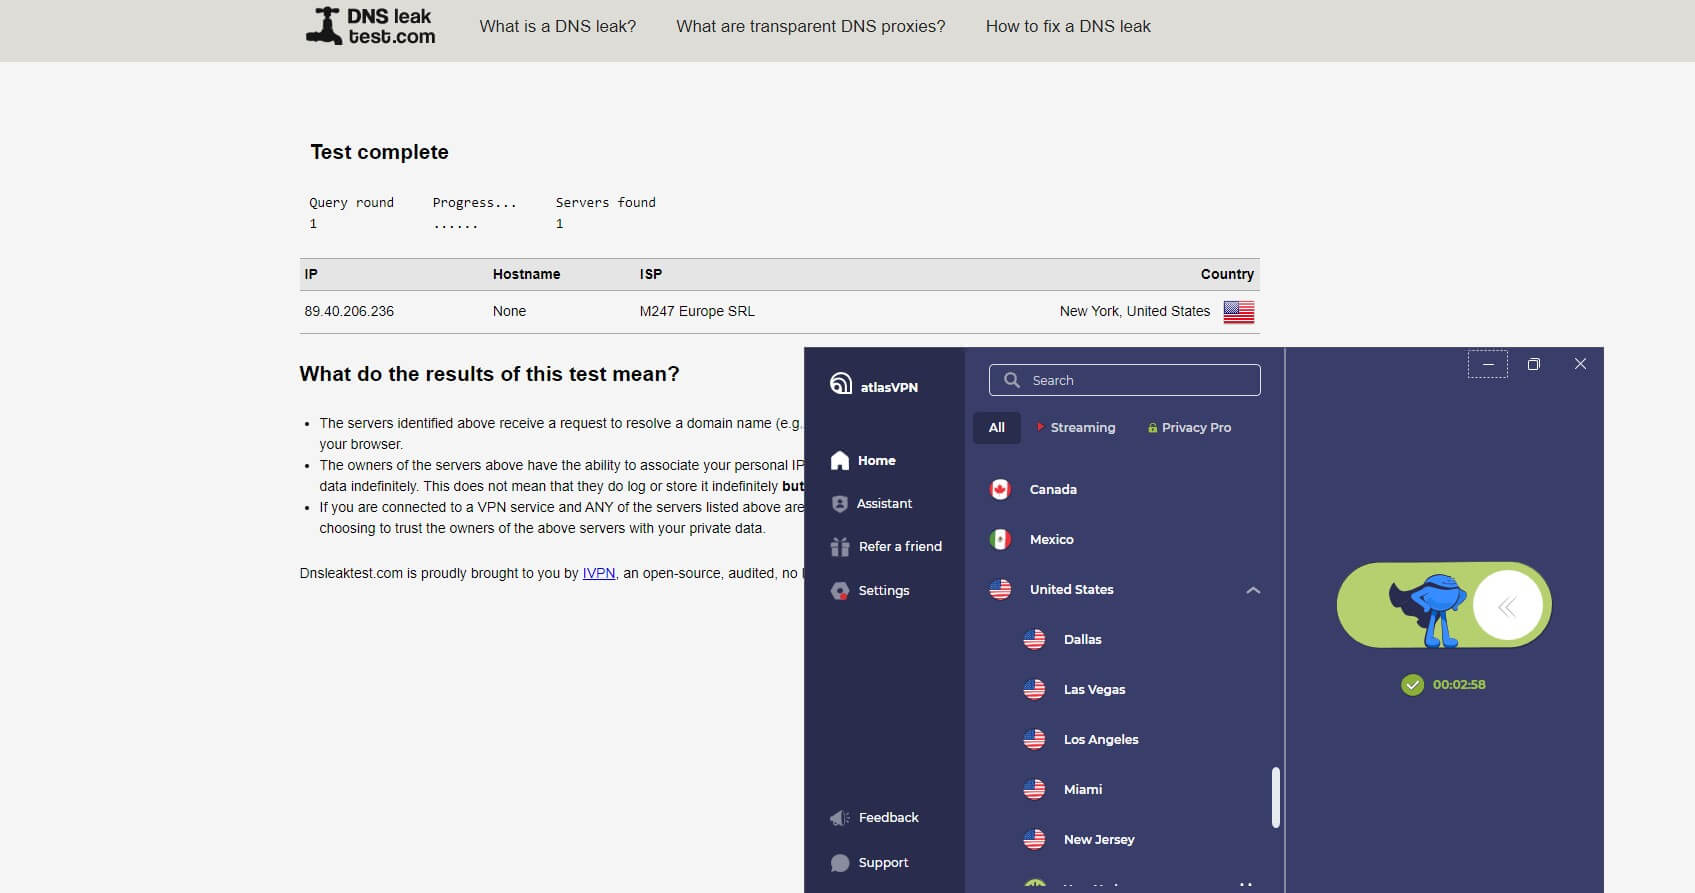Open the Settings label in atlasVPN
1695x893 pixels.
[884, 590]
